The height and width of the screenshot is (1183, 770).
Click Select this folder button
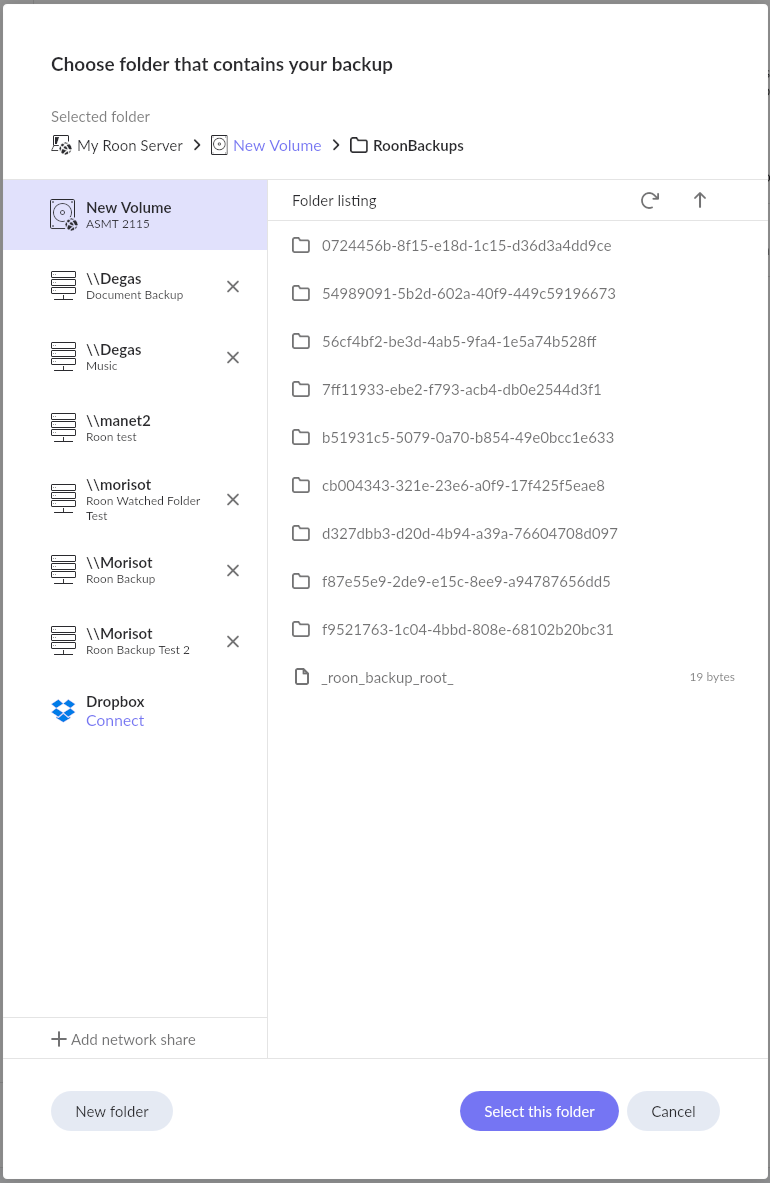pos(539,1111)
